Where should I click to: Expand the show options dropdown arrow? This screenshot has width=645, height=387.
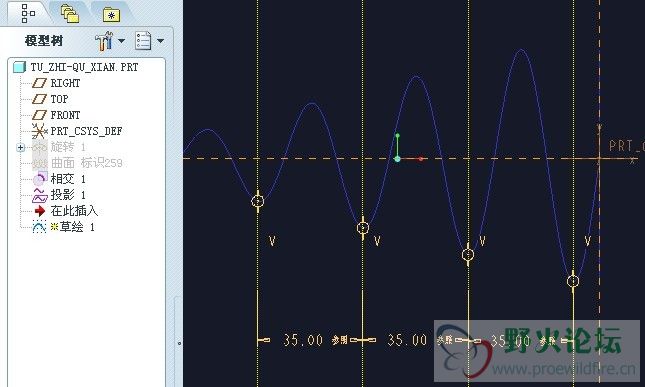160,41
